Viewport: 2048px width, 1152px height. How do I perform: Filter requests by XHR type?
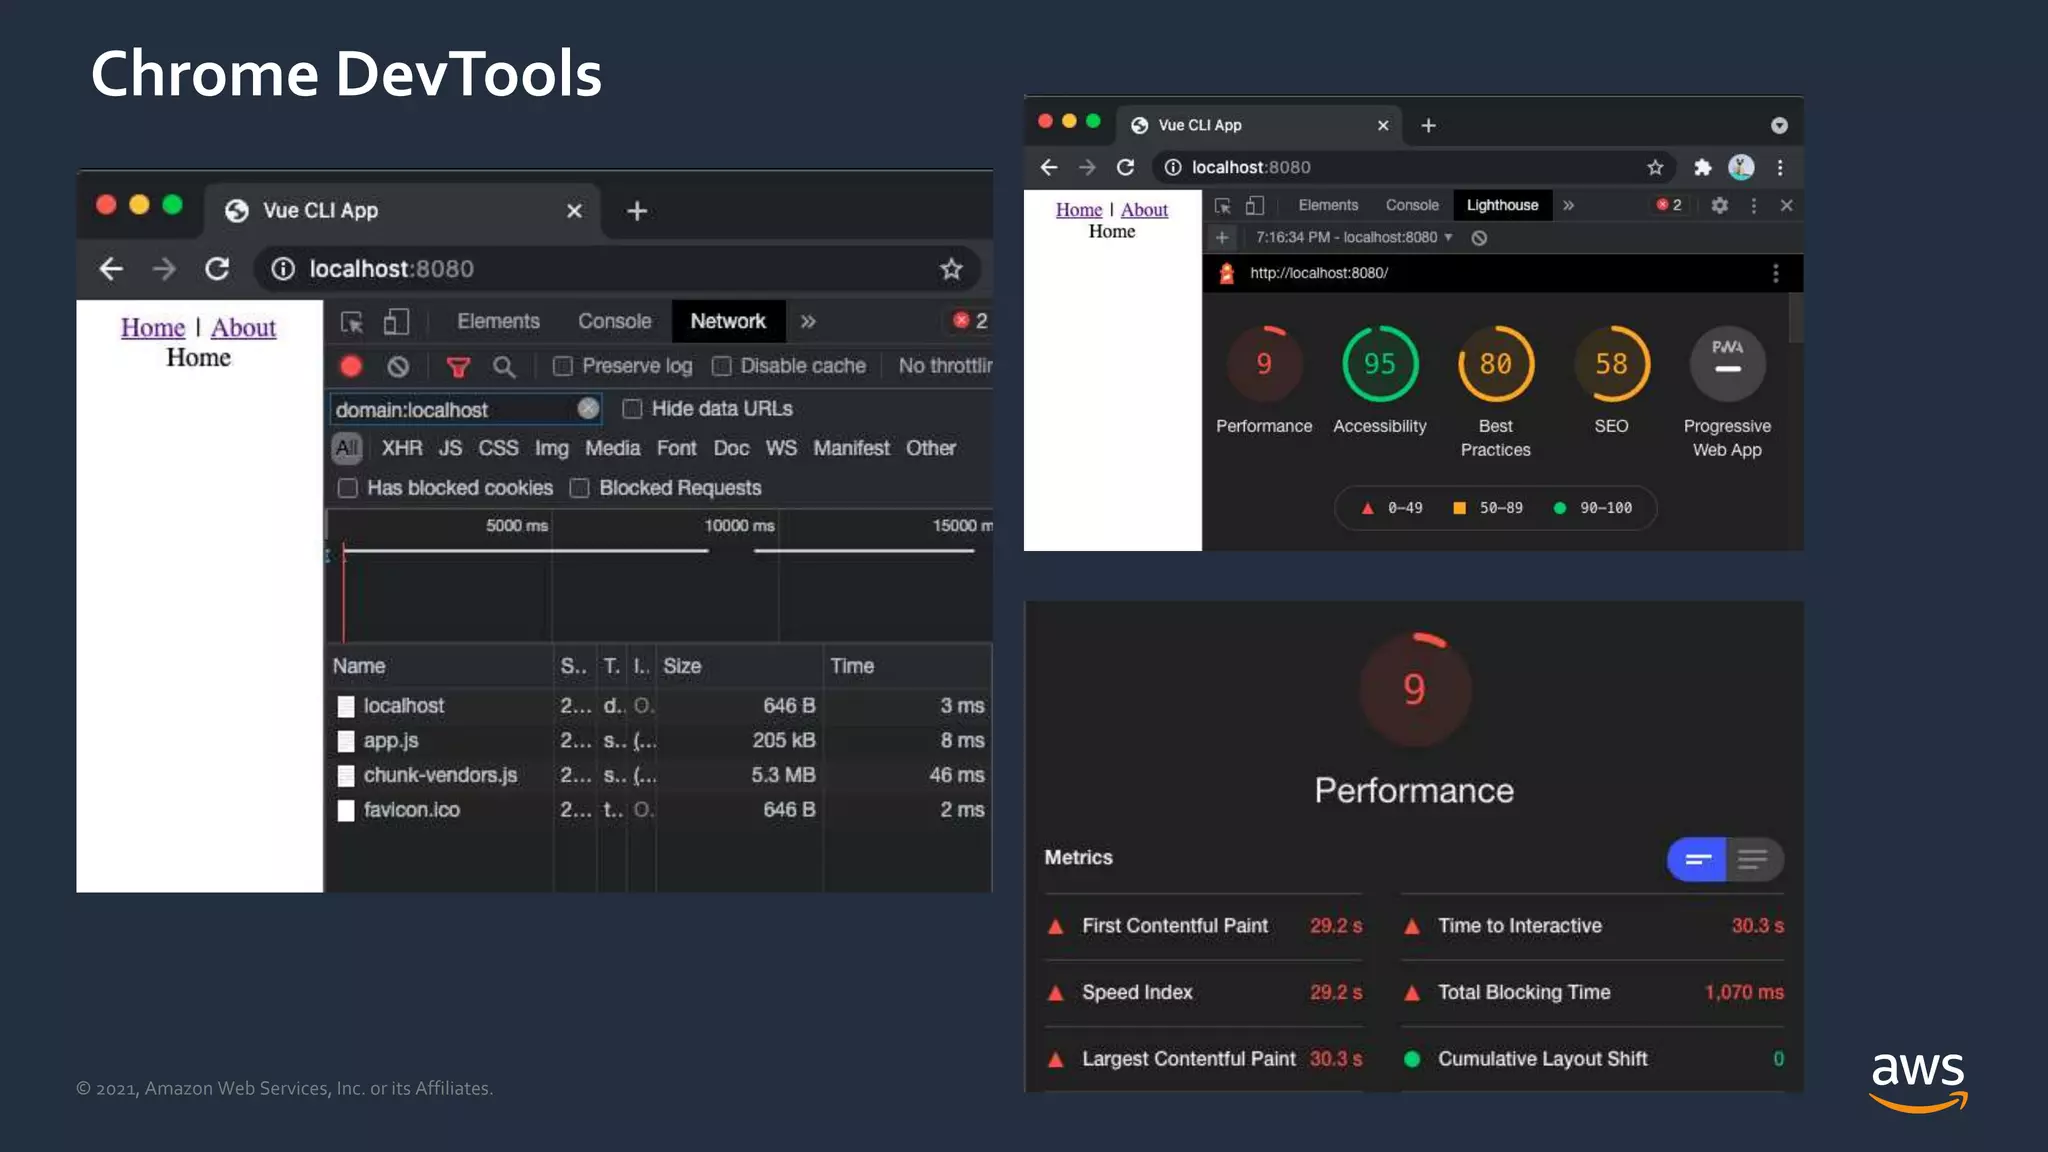[x=401, y=448]
